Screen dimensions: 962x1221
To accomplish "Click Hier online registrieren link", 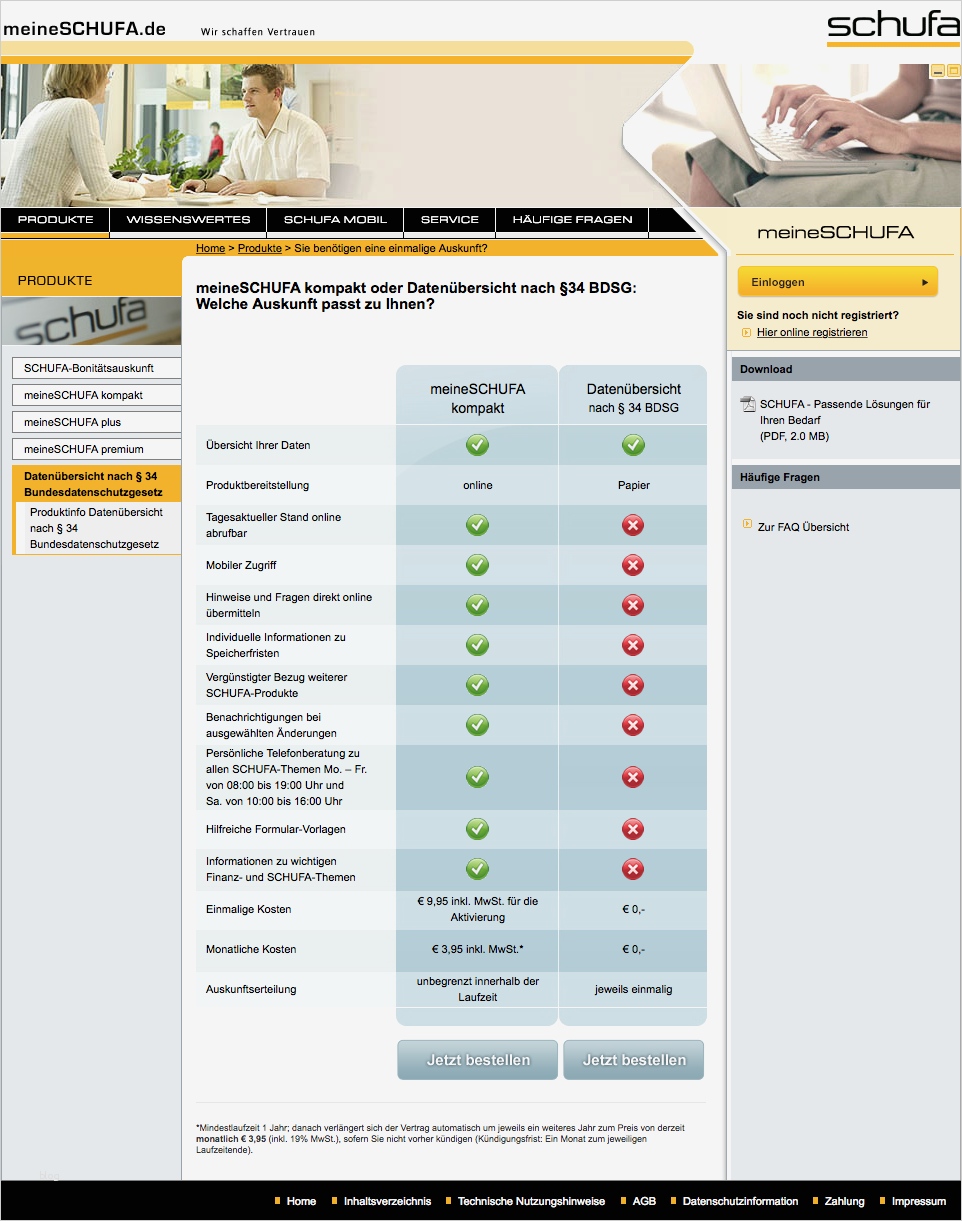I will tap(812, 332).
